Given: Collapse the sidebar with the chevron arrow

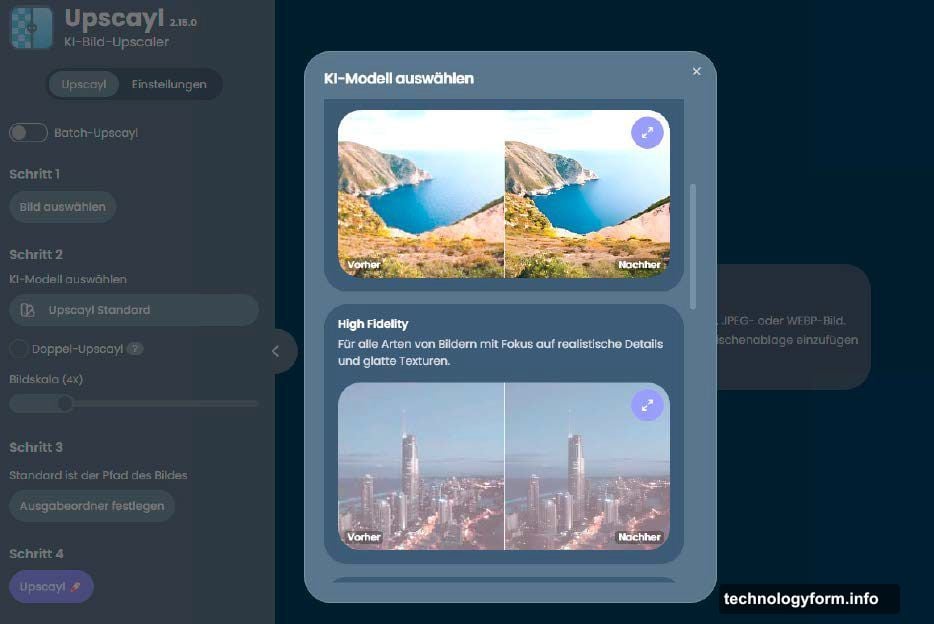Looking at the screenshot, I should click(x=276, y=351).
